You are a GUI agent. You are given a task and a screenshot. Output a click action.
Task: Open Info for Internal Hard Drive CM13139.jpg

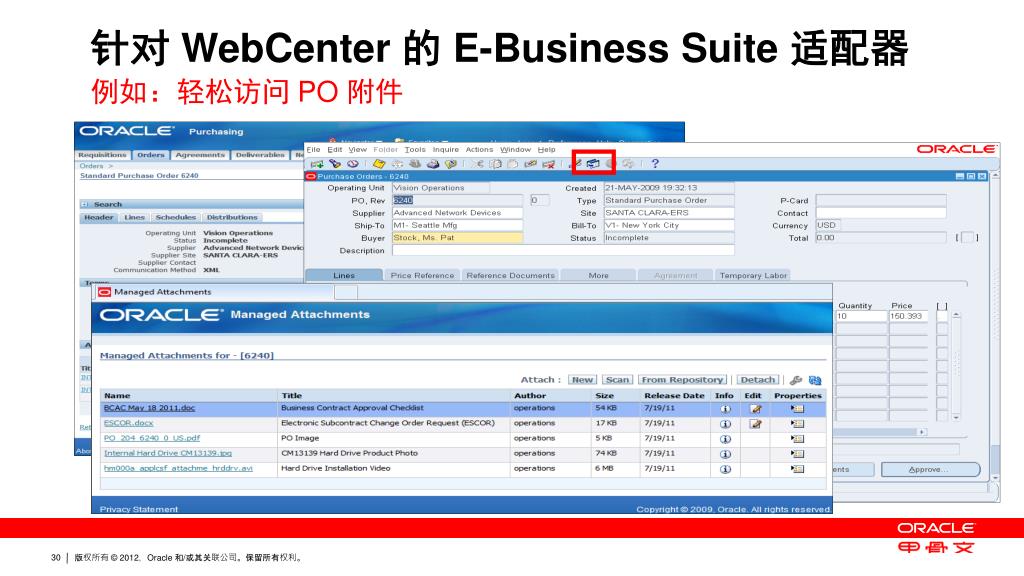[x=725, y=454]
